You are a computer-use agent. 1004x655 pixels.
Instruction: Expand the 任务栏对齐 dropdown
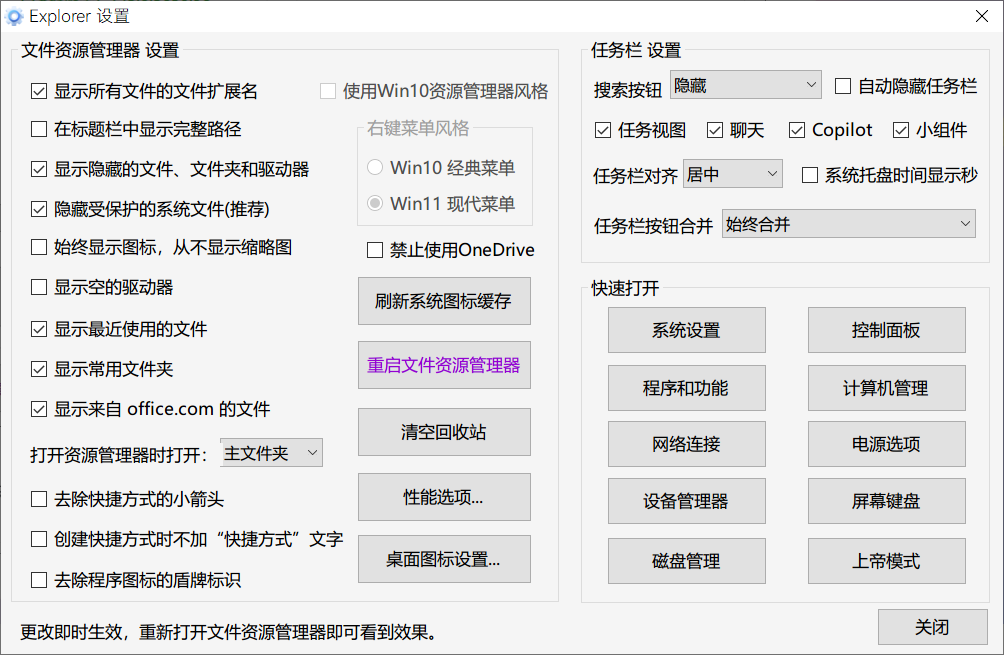tap(732, 175)
